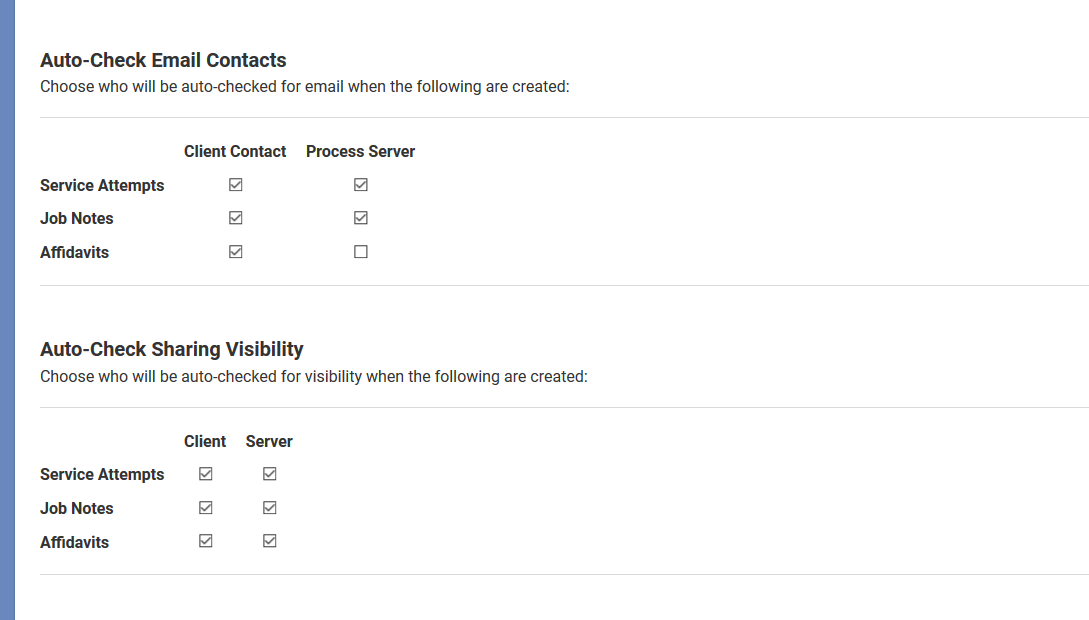The width and height of the screenshot is (1089, 620).
Task: Click the Client column header under Sharing Visibility
Action: pyautogui.click(x=205, y=441)
